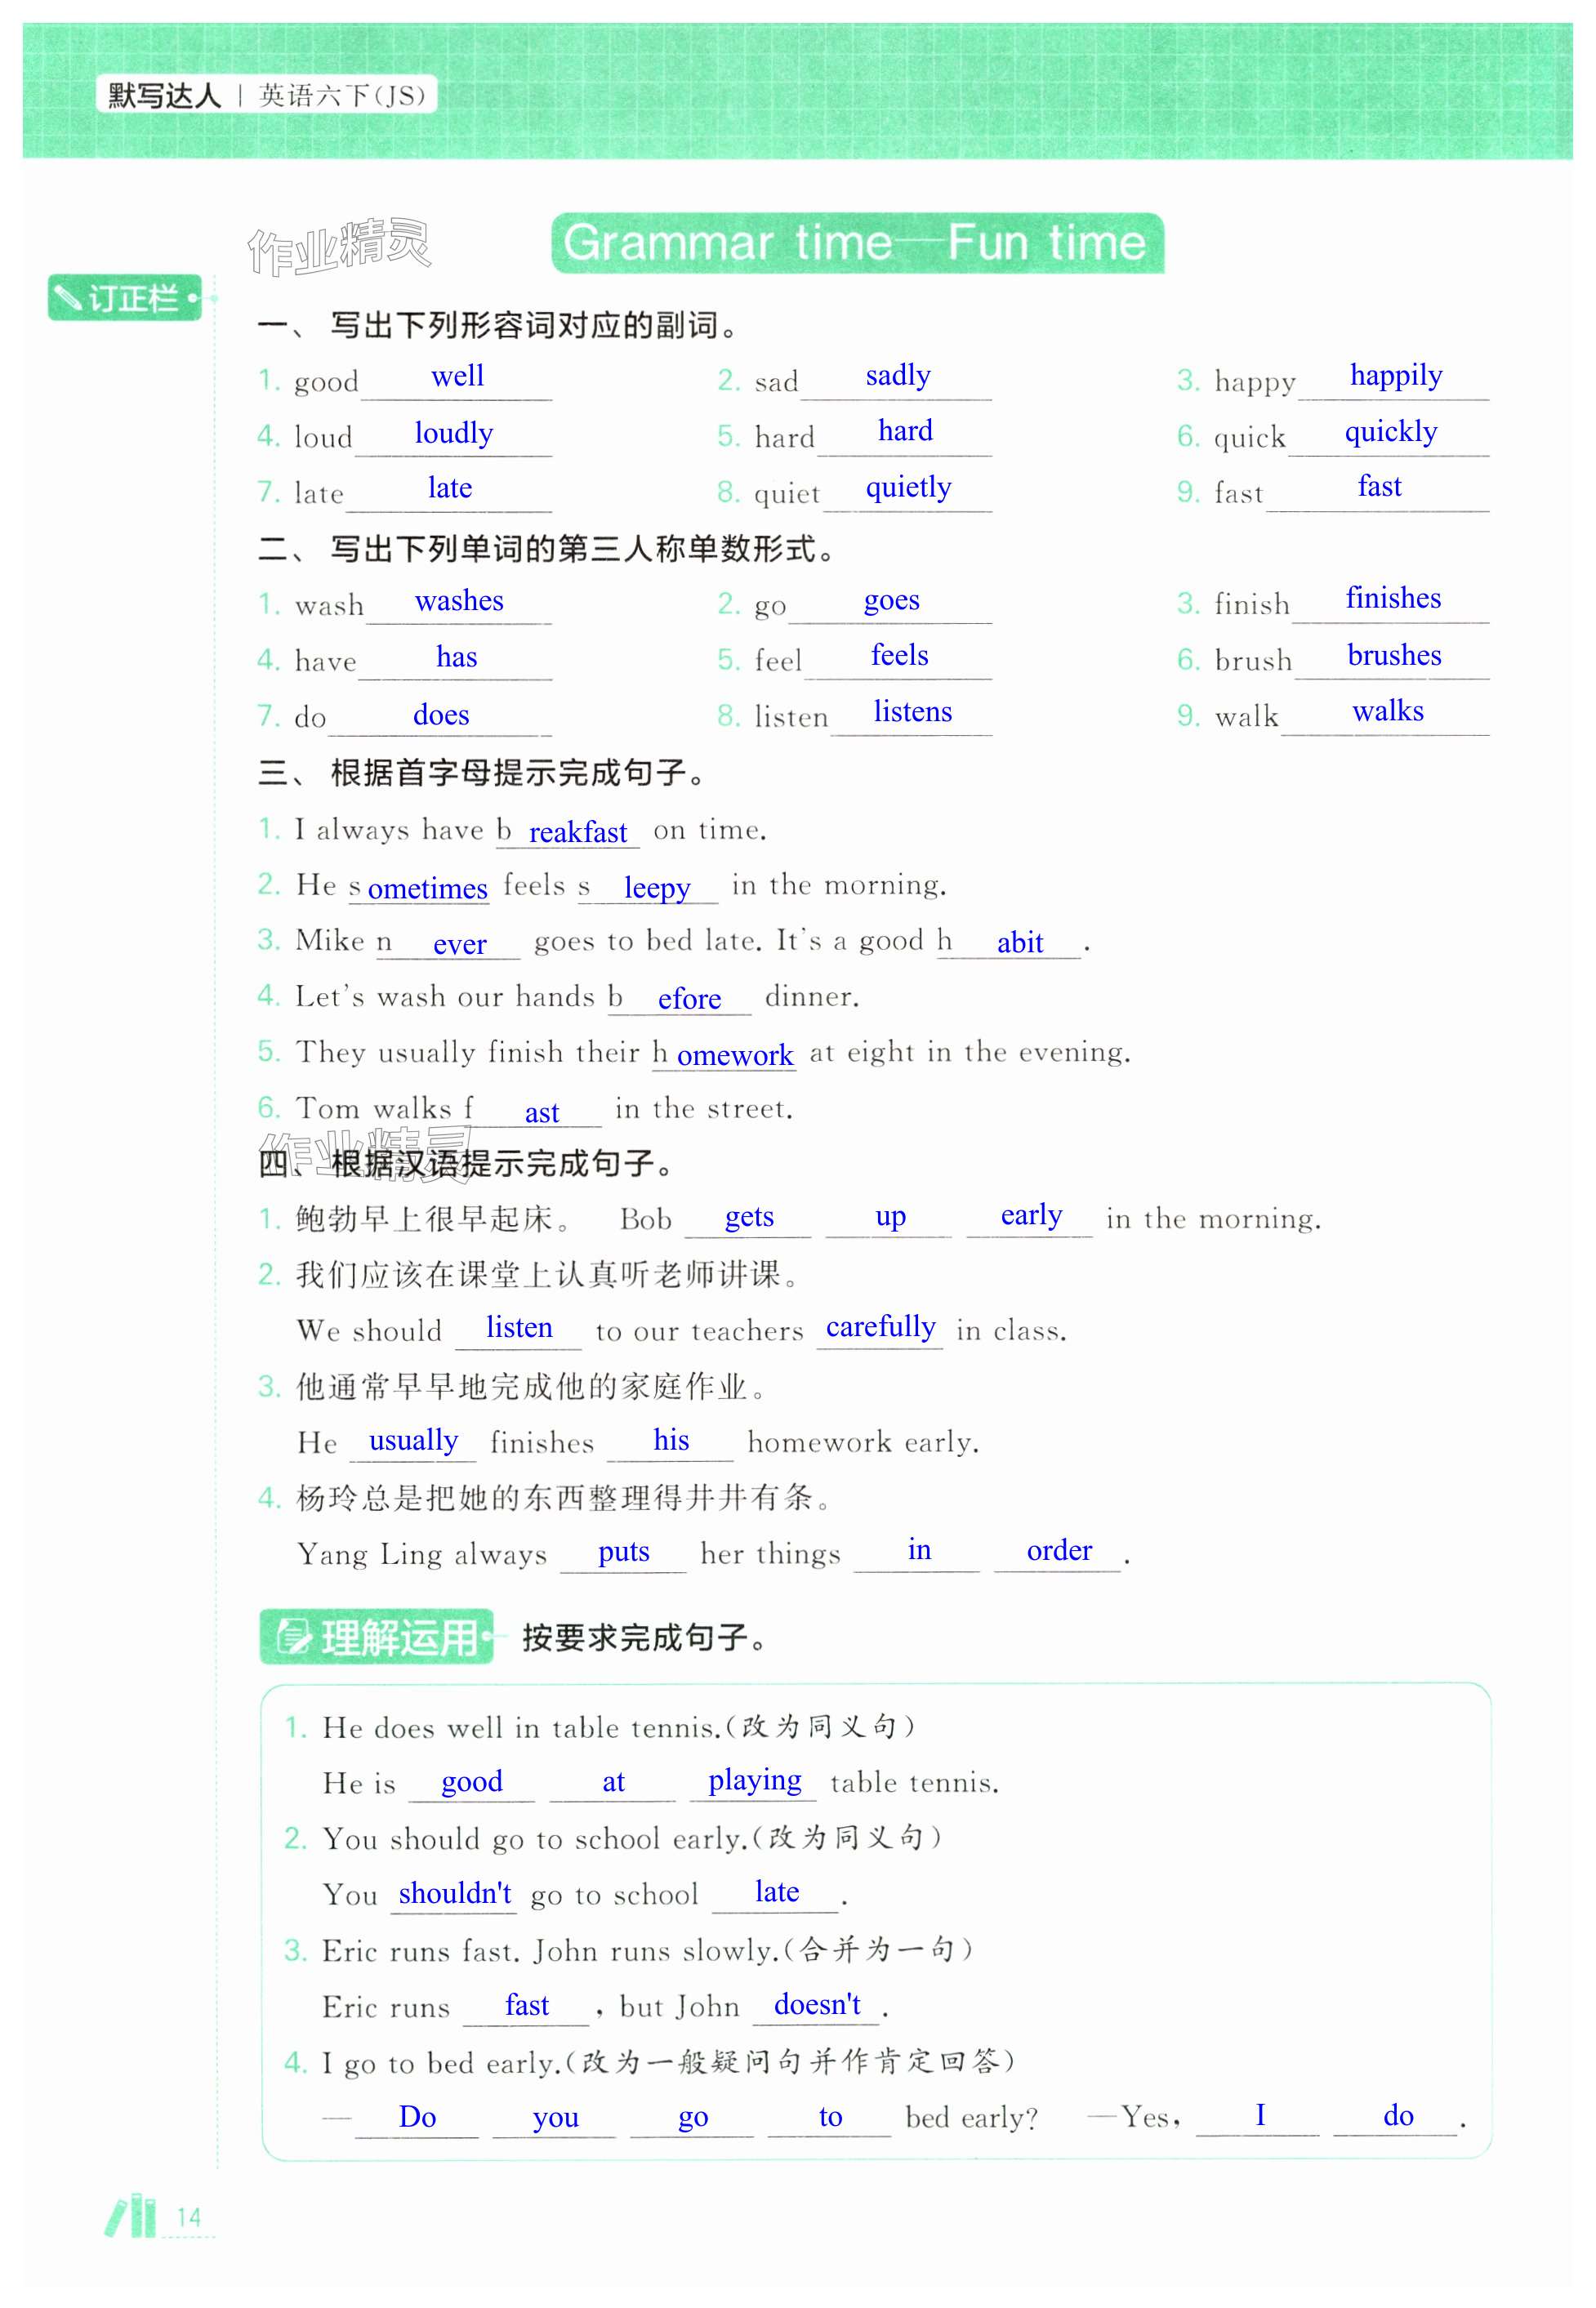
Task: Click the Grammar time—Fun time banner
Action: (x=857, y=243)
